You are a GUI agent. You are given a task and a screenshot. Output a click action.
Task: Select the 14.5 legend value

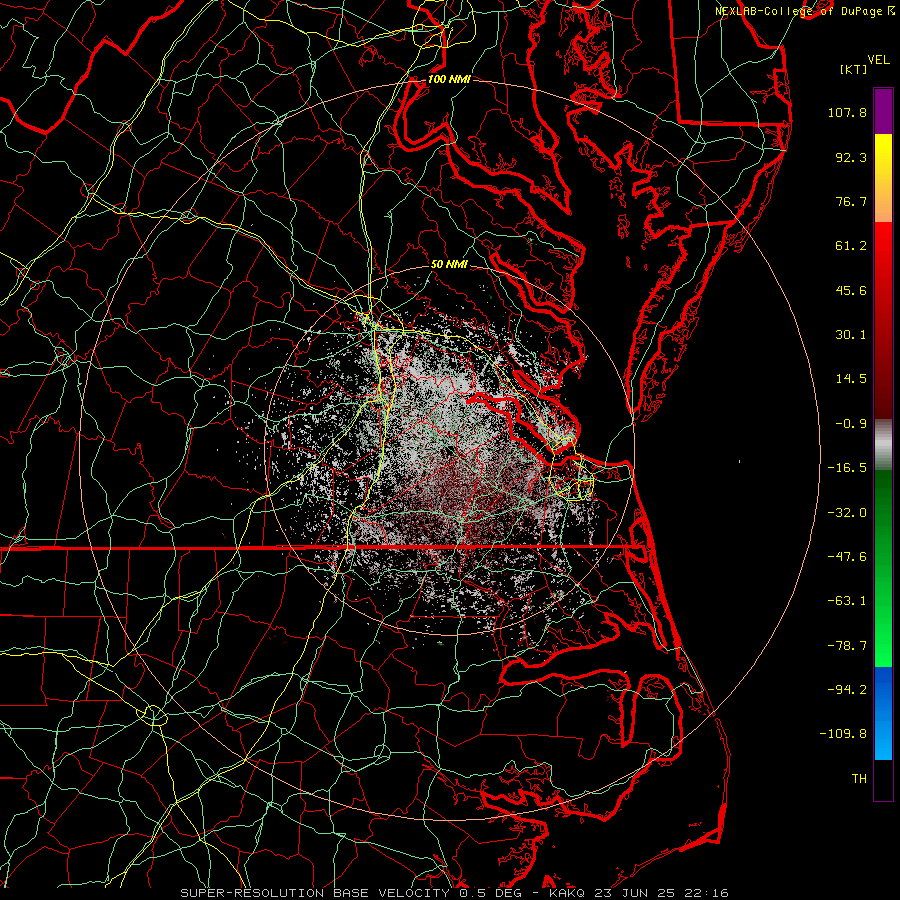(x=851, y=379)
